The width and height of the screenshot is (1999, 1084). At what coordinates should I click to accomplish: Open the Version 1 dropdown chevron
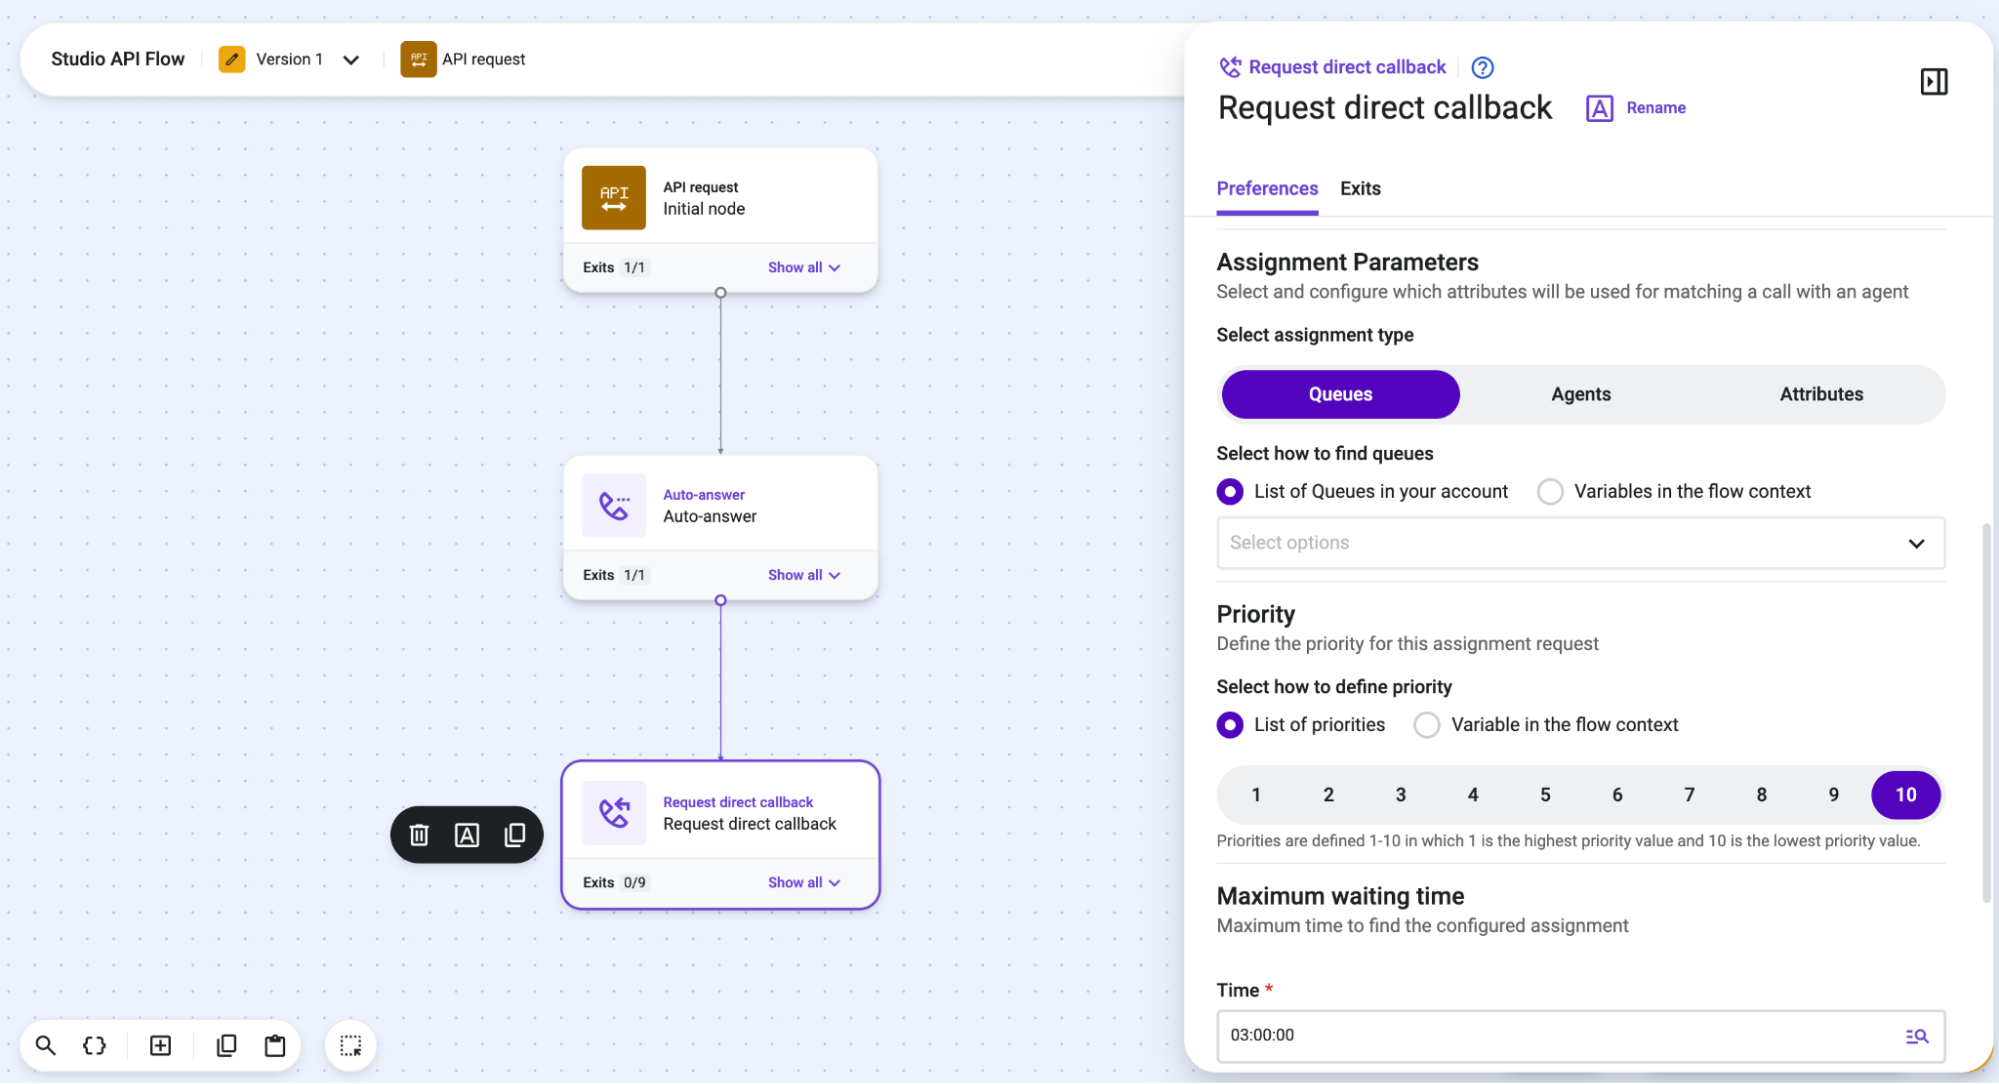pyautogui.click(x=351, y=60)
